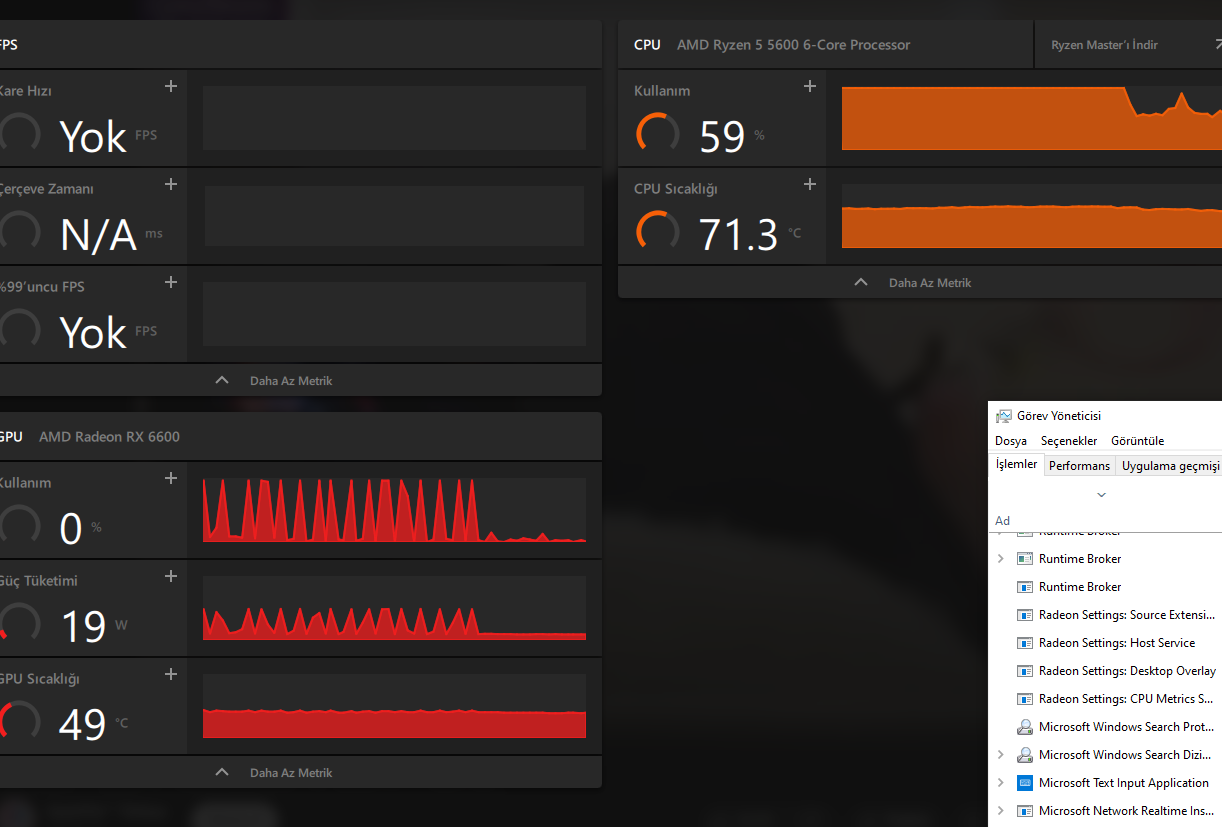The image size is (1222, 827).
Task: Click the Güç Tüketimi power graph
Action: pyautogui.click(x=394, y=608)
